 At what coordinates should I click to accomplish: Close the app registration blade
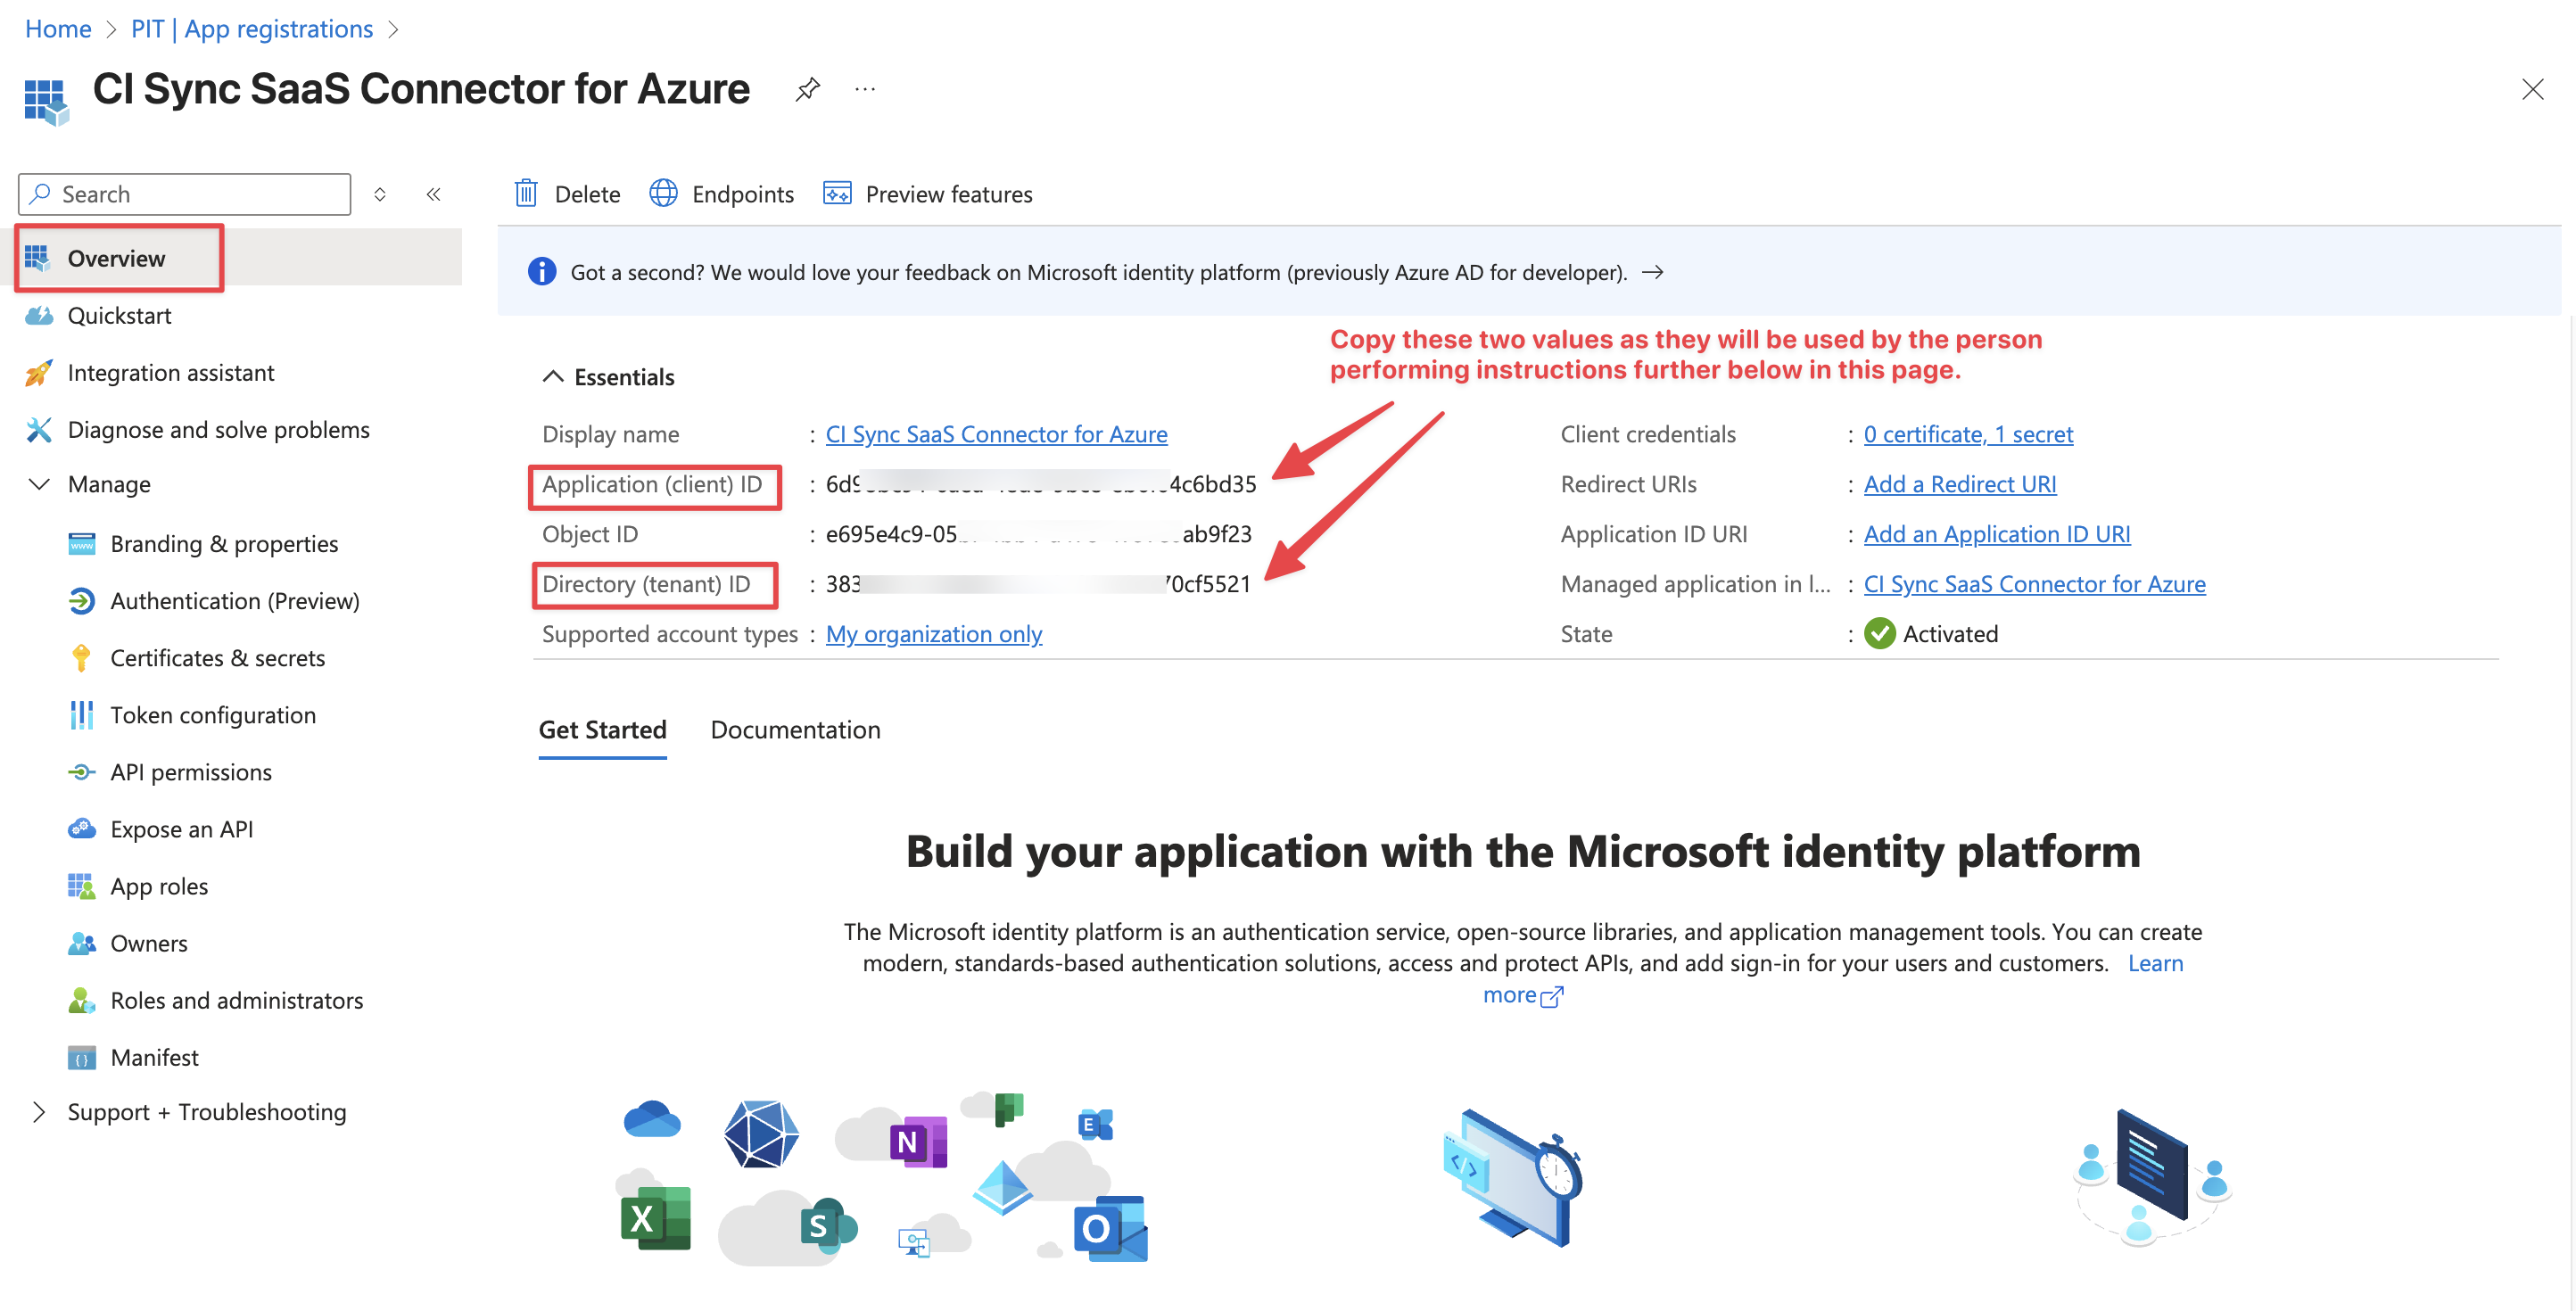click(x=2532, y=90)
